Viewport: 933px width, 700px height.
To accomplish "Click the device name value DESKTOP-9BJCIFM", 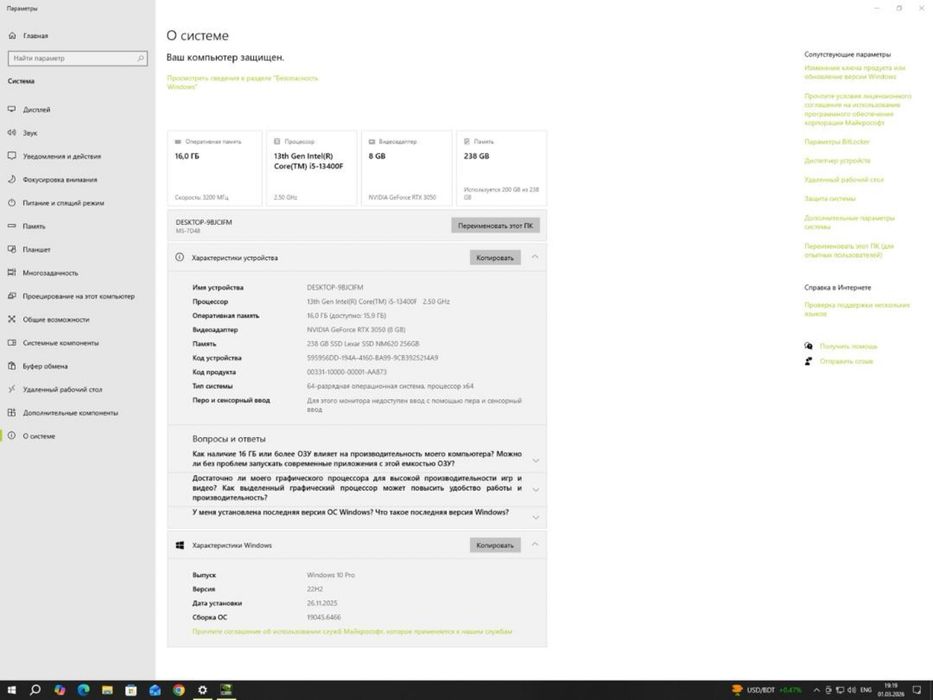I will click(334, 288).
